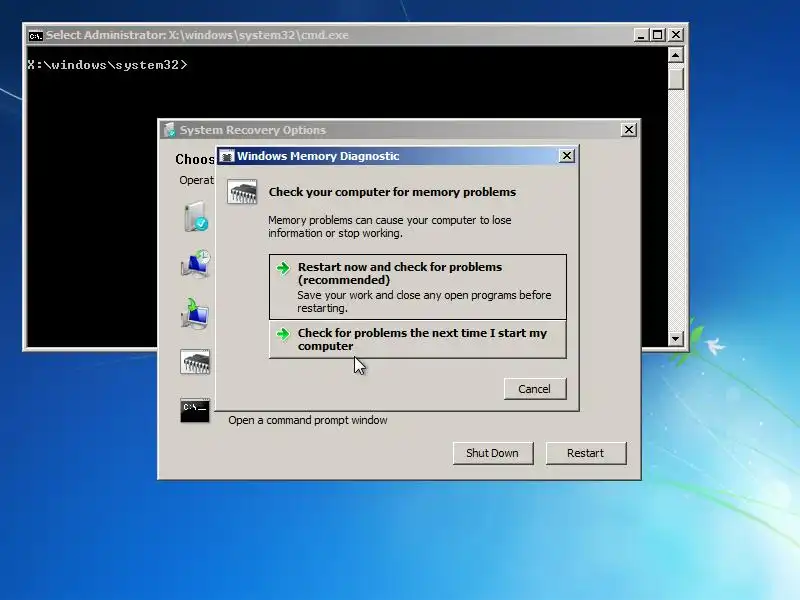
Task: Open Windows Memory Diagnostic icon in recovery list
Action: pos(195,362)
